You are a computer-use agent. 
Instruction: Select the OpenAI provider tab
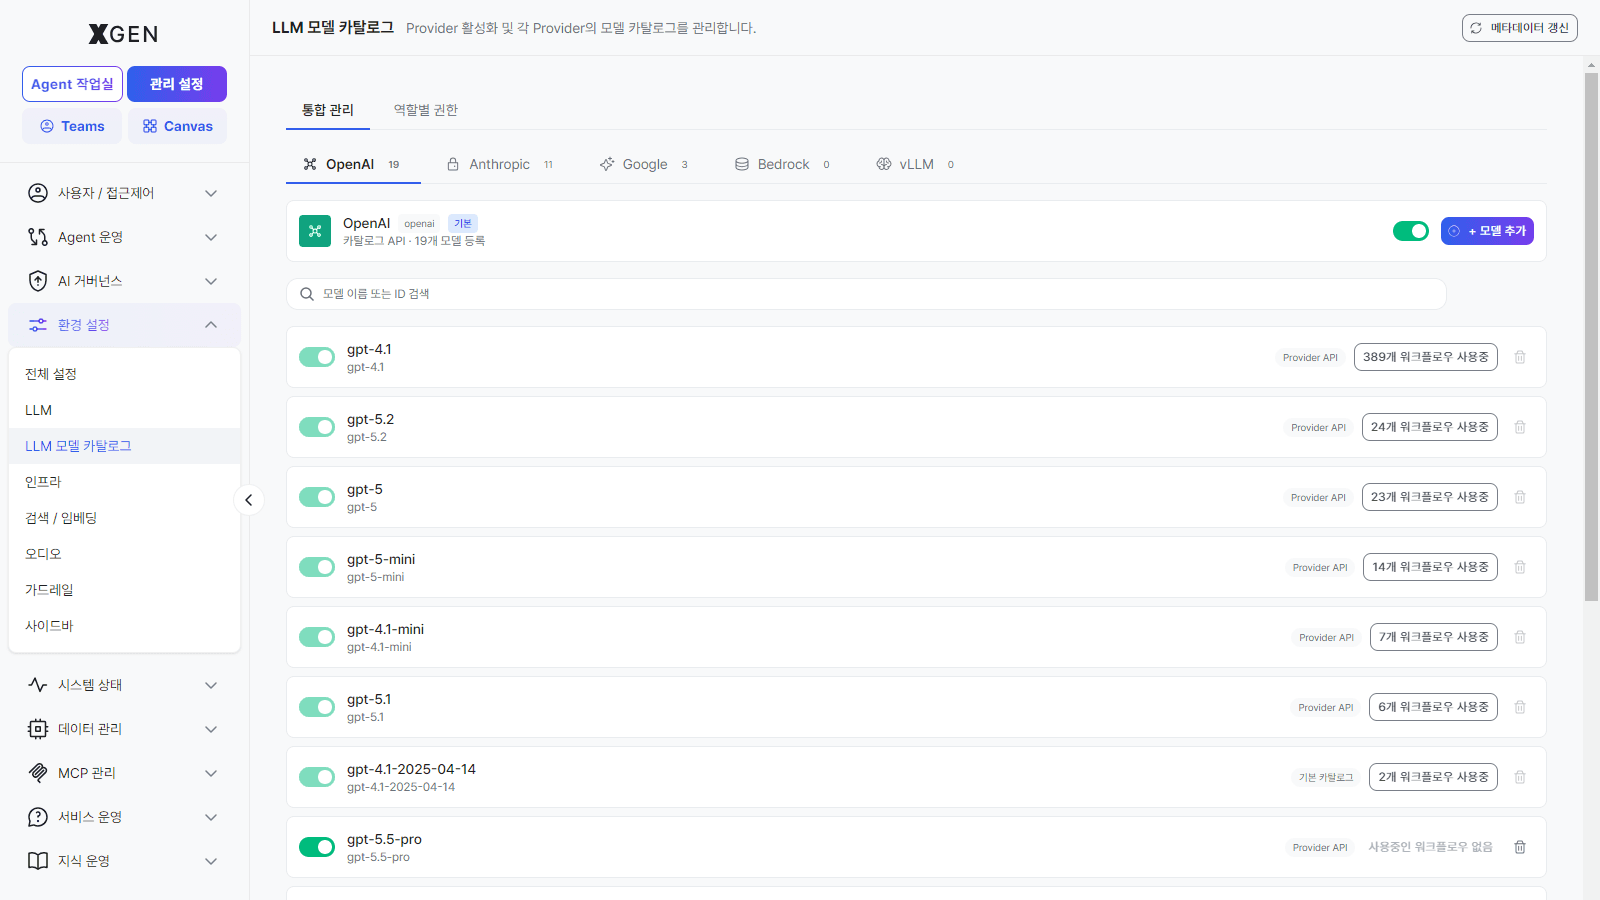click(x=353, y=164)
